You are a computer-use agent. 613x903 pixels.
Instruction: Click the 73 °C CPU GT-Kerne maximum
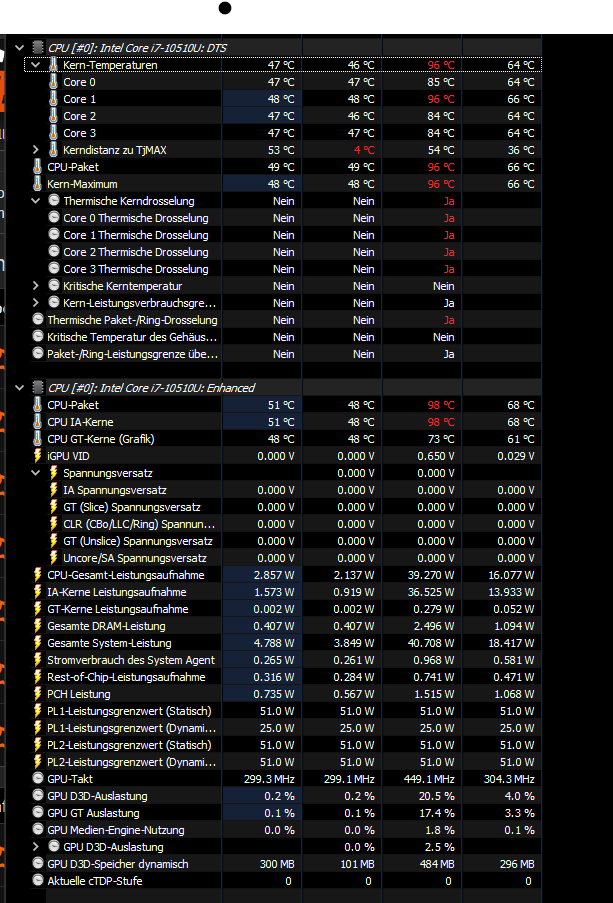coord(441,439)
